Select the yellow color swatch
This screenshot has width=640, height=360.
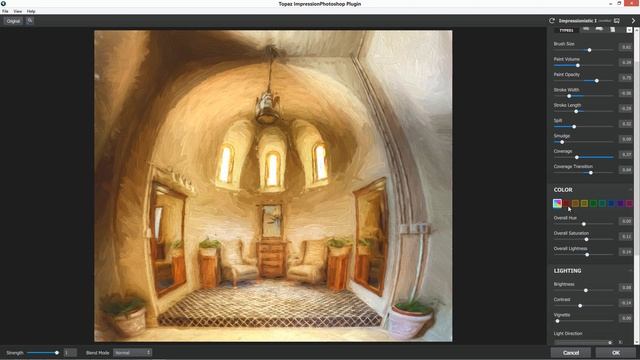584,203
